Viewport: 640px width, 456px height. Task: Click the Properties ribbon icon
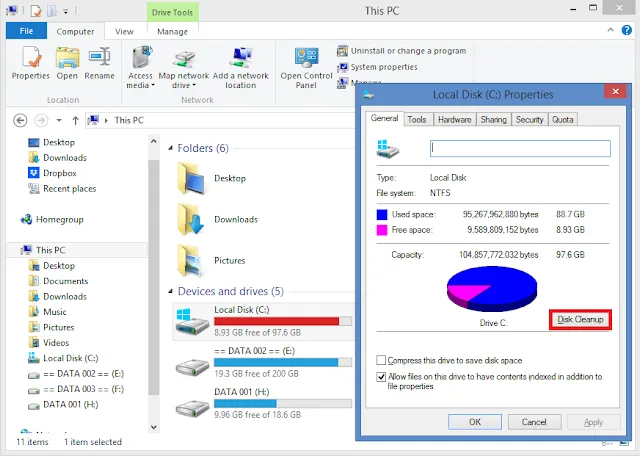pyautogui.click(x=31, y=63)
